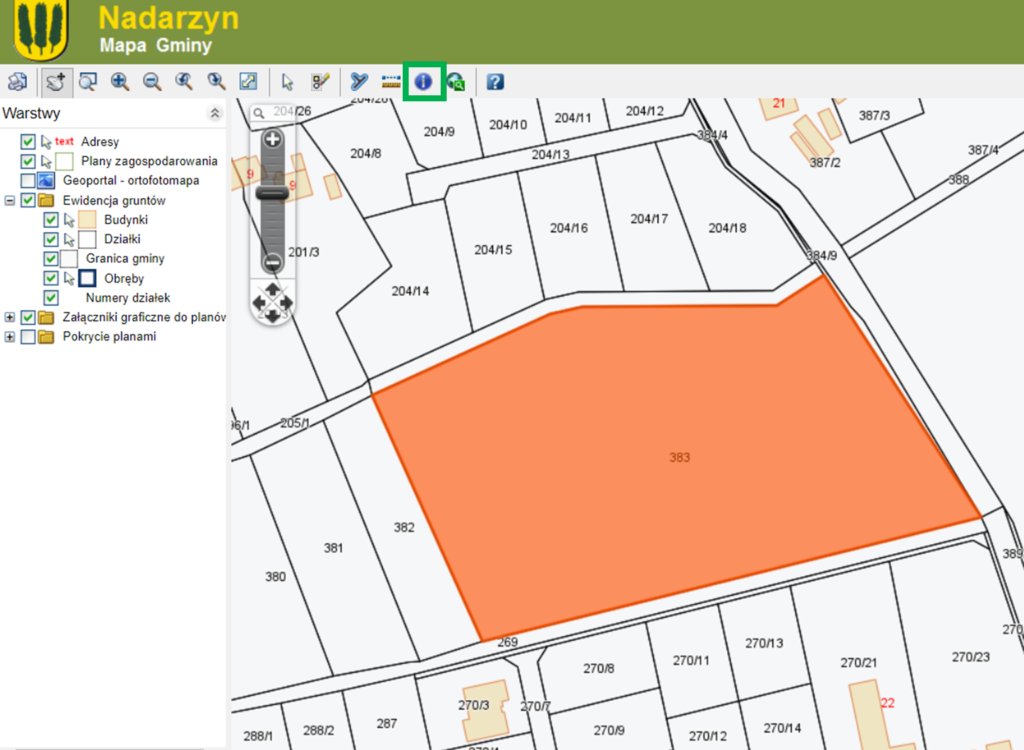Enable Geoportal - ortofotomapa layer checkbox
This screenshot has height=750, width=1024.
pos(28,181)
